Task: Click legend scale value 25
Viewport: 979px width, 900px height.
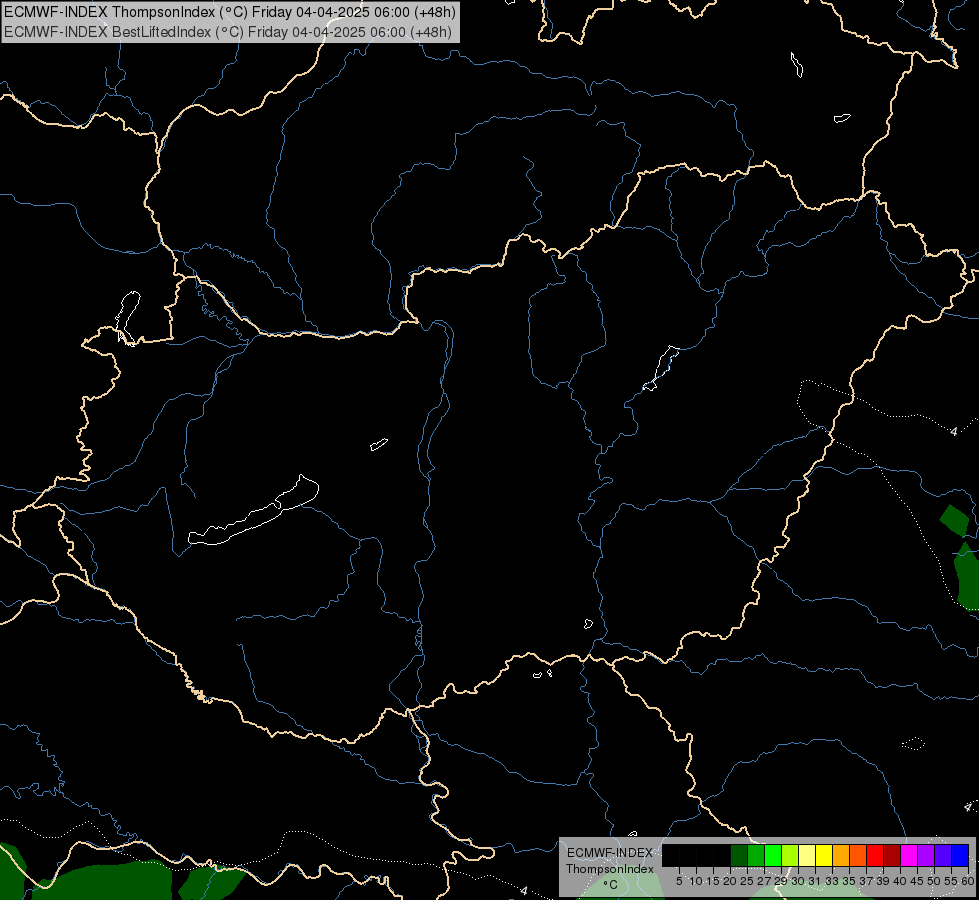Action: 747,881
